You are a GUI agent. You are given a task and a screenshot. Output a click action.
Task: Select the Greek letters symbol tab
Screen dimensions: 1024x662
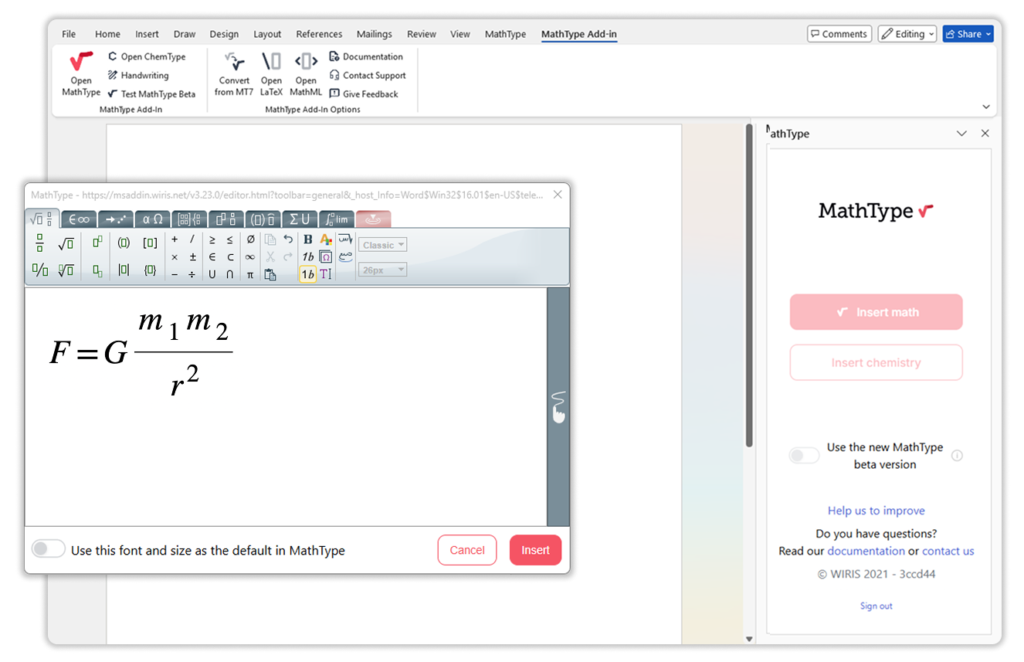point(152,219)
